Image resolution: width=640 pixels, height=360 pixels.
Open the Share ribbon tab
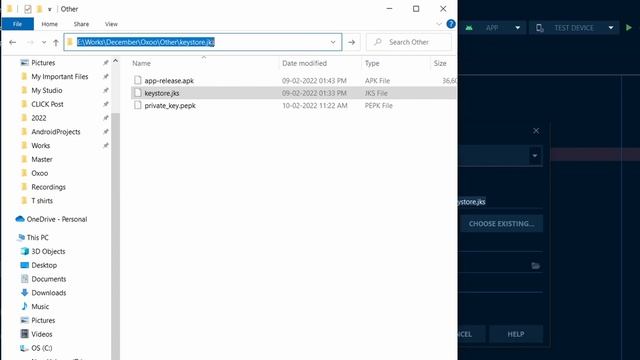point(81,24)
